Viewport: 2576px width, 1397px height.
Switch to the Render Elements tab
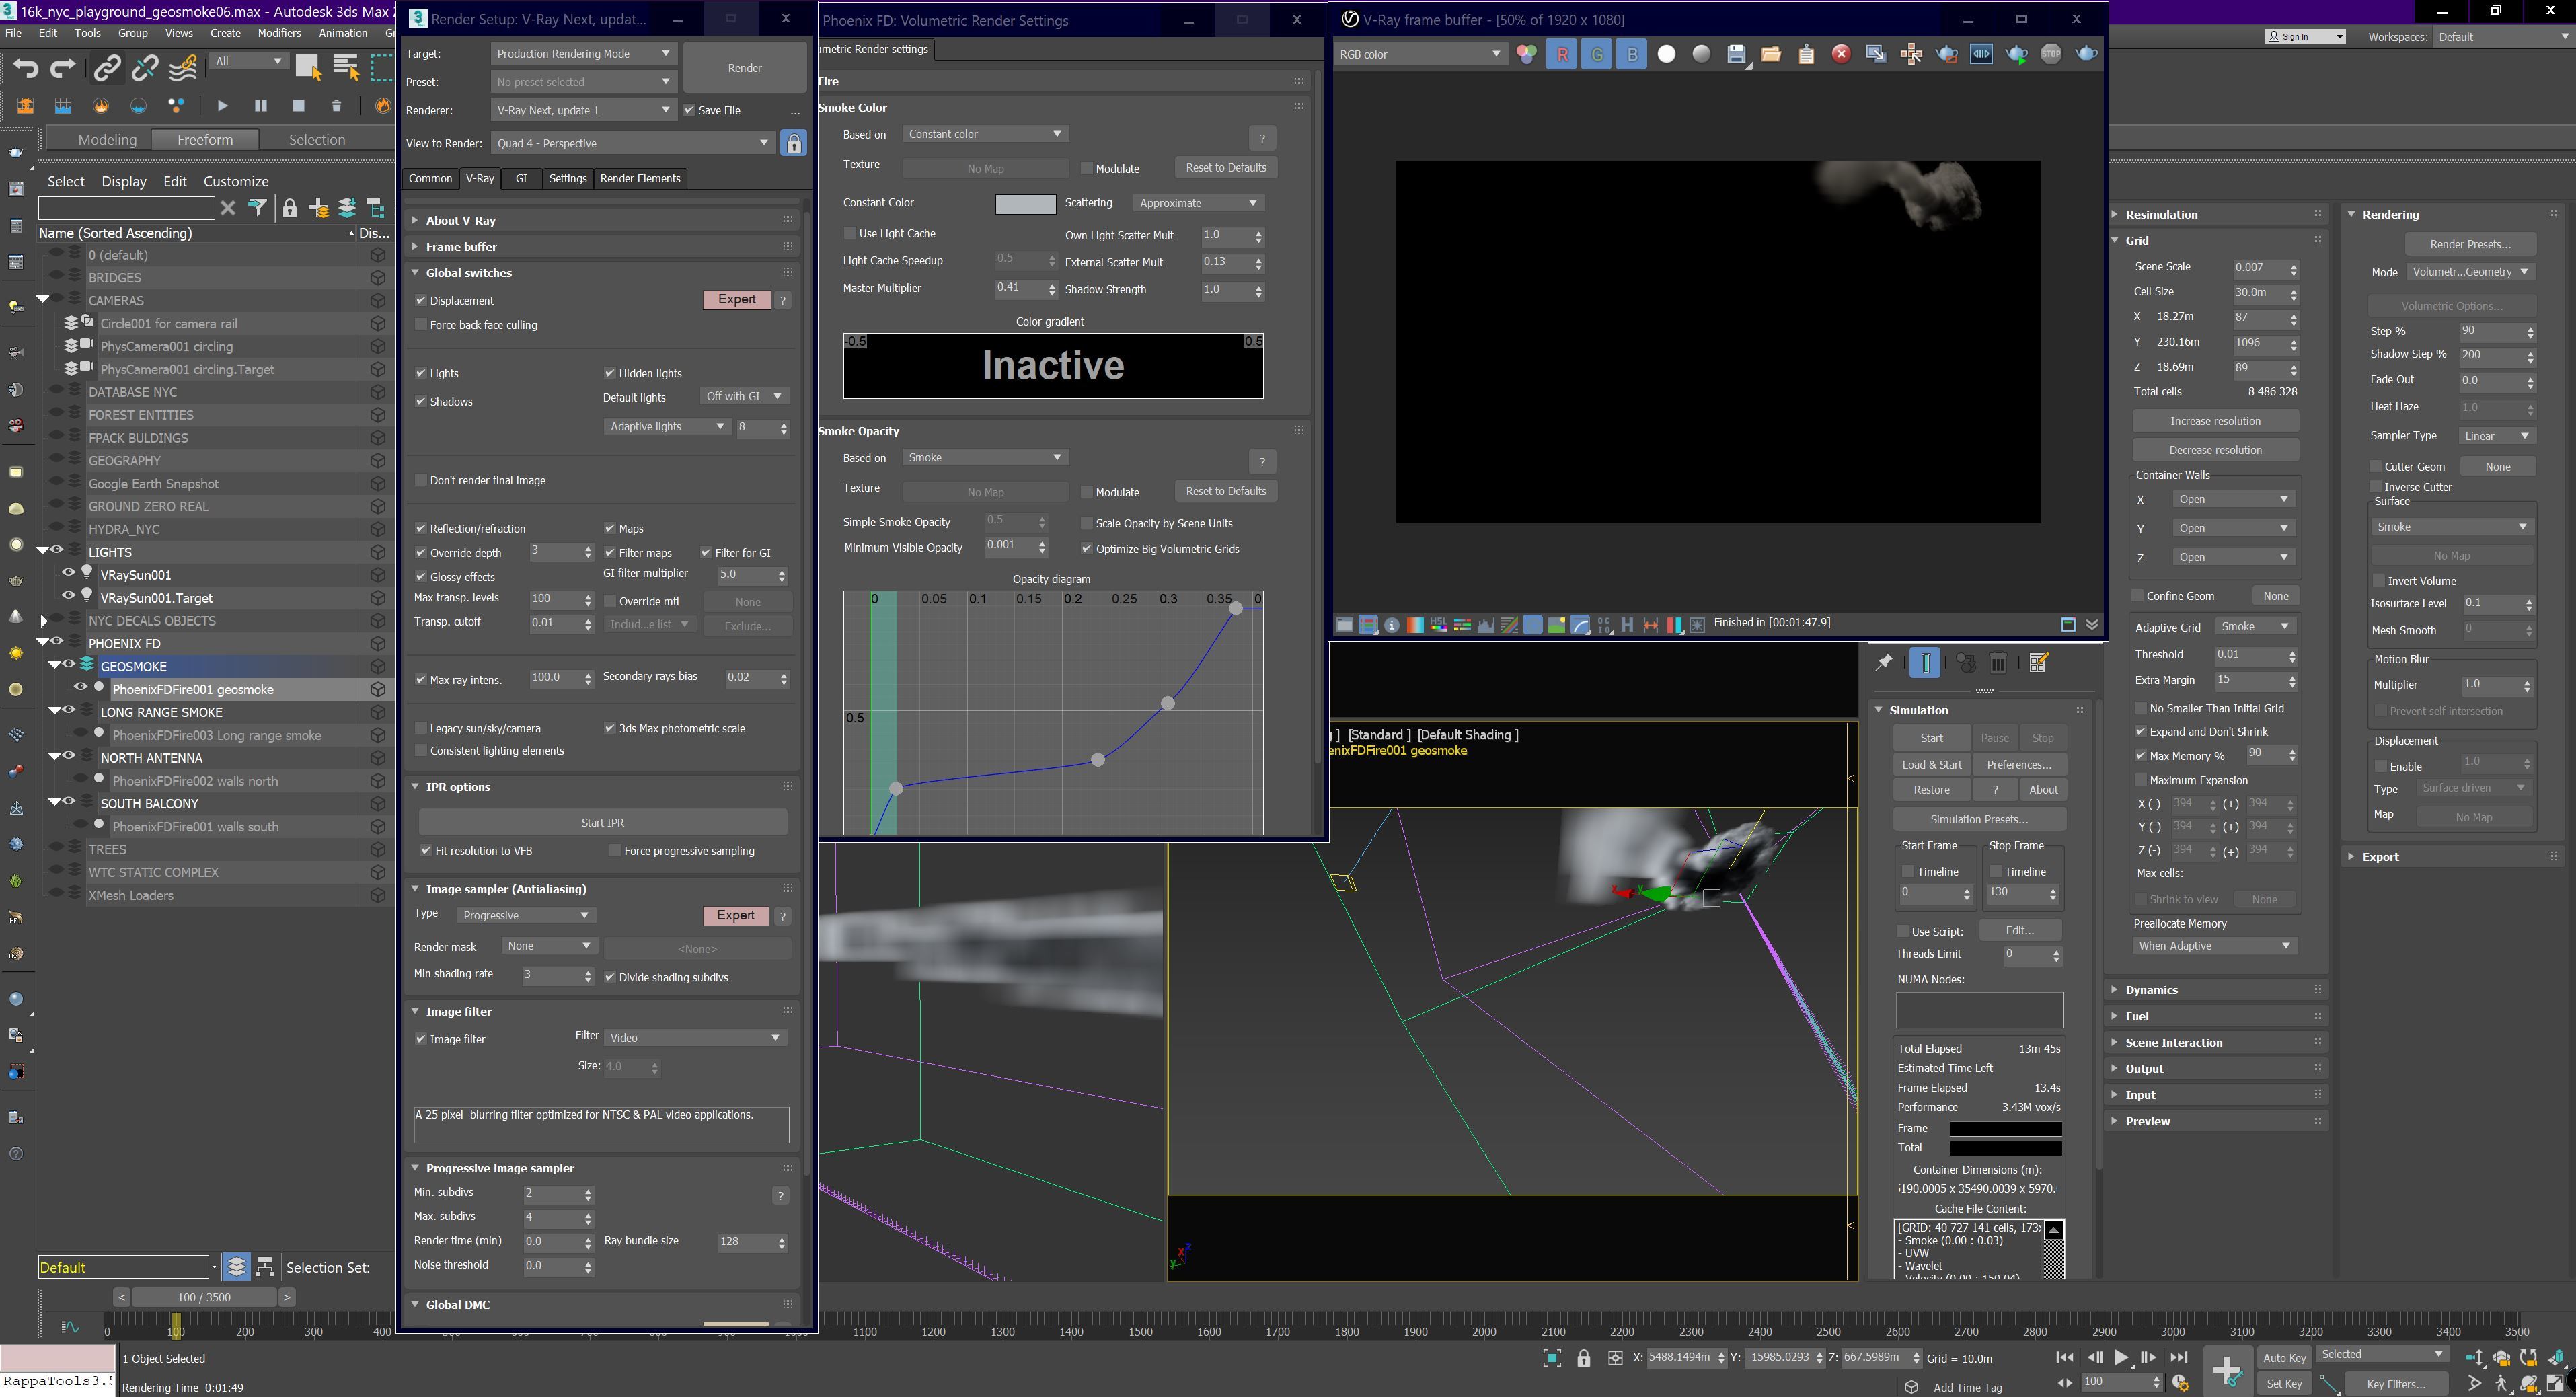tap(640, 178)
